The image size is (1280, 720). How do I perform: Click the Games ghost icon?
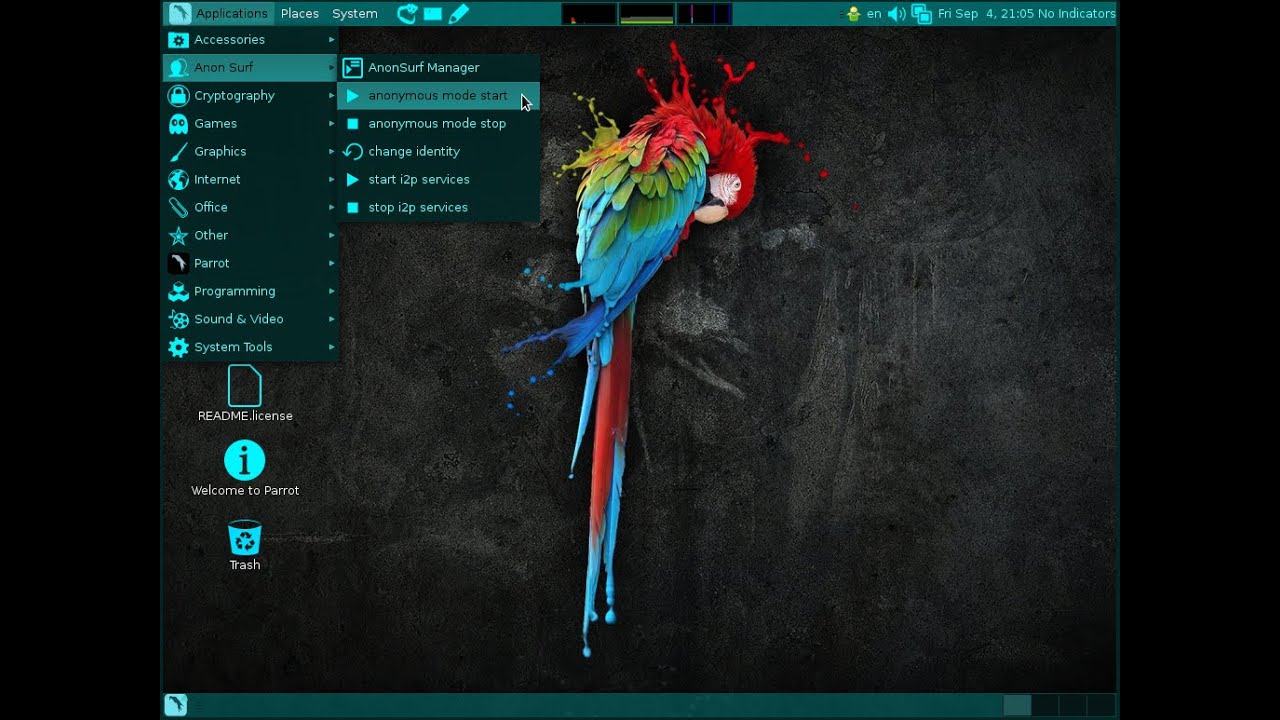tap(178, 124)
